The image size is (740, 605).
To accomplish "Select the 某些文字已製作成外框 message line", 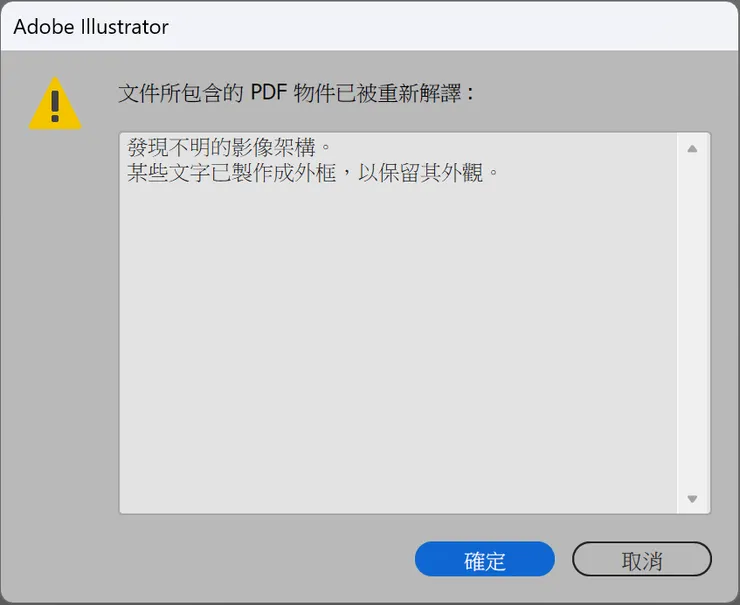I will tap(312, 173).
